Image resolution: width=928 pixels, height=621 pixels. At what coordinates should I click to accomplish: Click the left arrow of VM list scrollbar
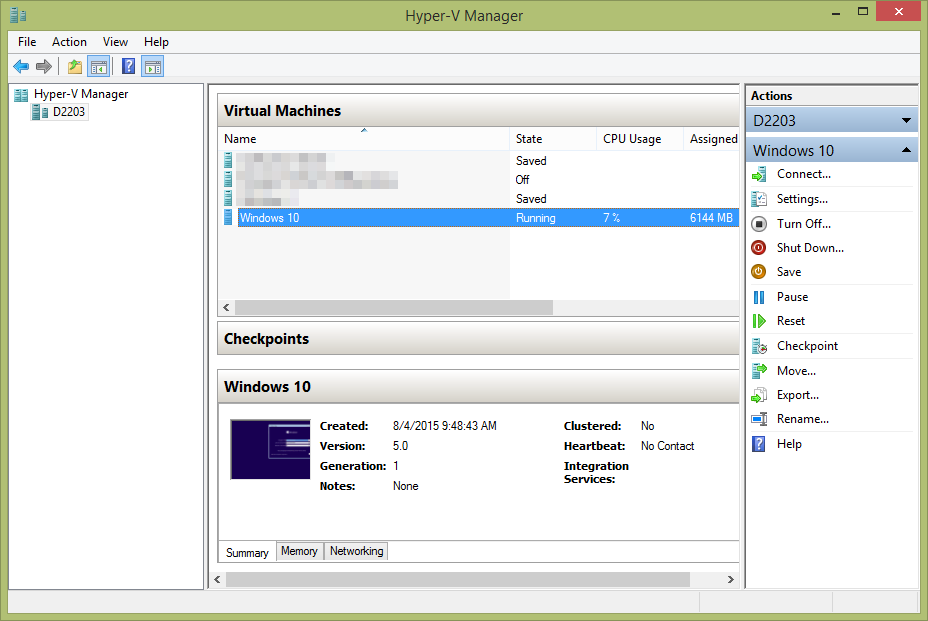pyautogui.click(x=226, y=307)
